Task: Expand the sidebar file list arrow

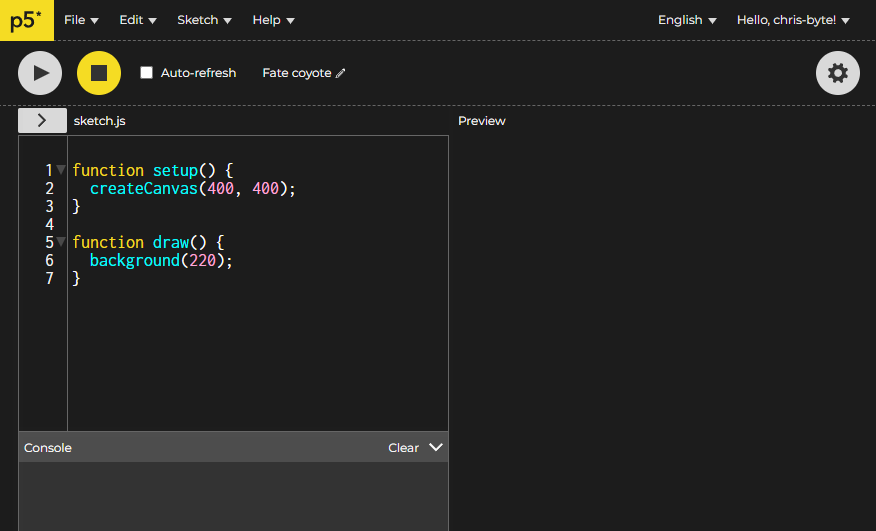Action: (x=42, y=120)
